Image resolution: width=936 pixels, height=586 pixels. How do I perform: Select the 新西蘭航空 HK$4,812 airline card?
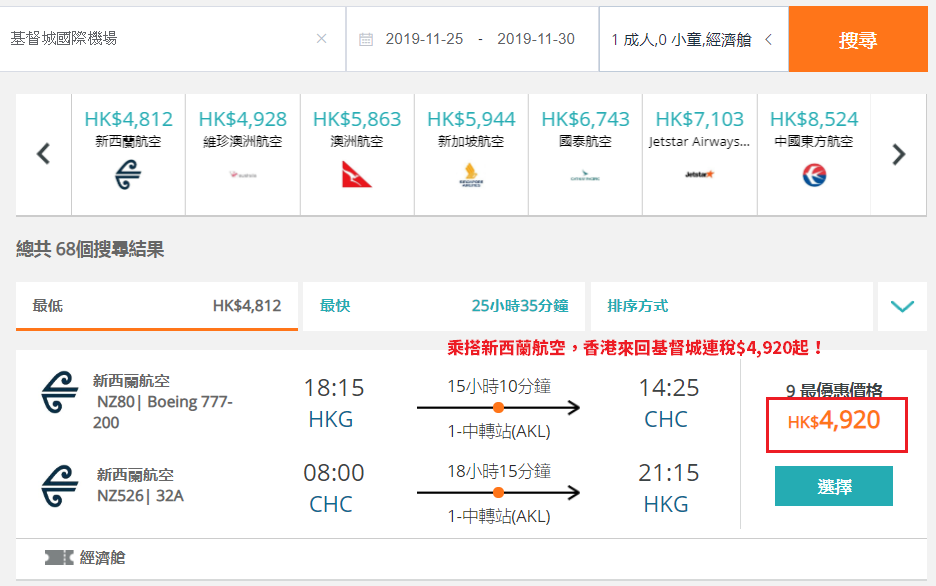click(128, 154)
